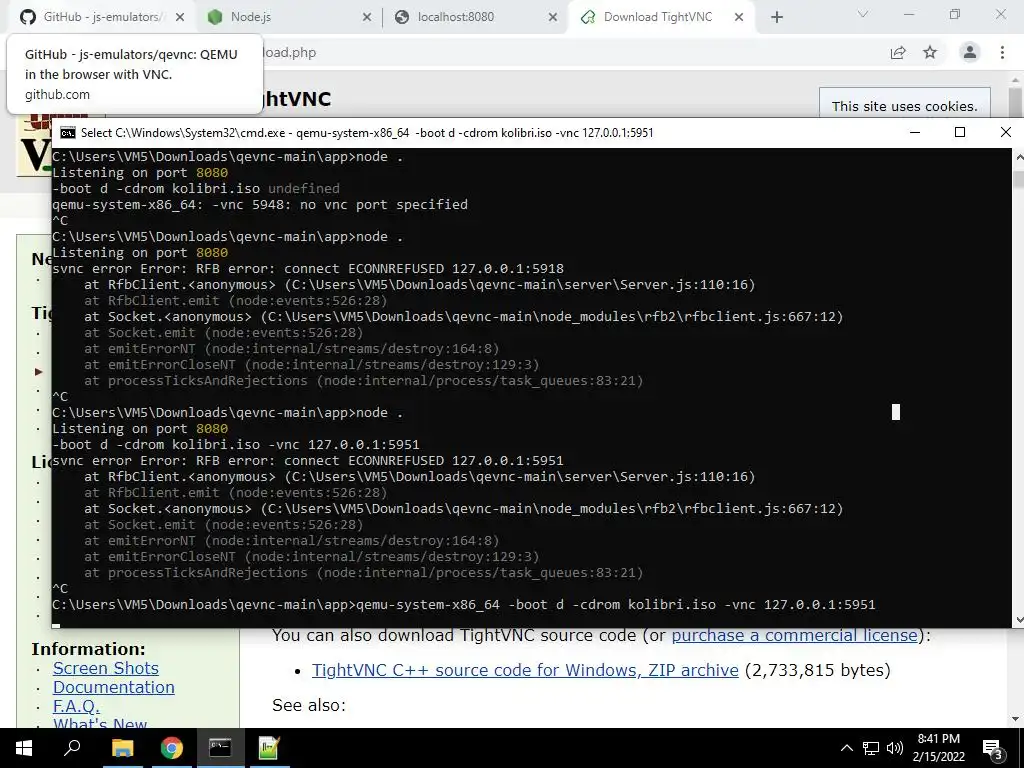Image resolution: width=1024 pixels, height=768 pixels.
Task: Open the purchase a commercial license link
Action: (x=794, y=635)
